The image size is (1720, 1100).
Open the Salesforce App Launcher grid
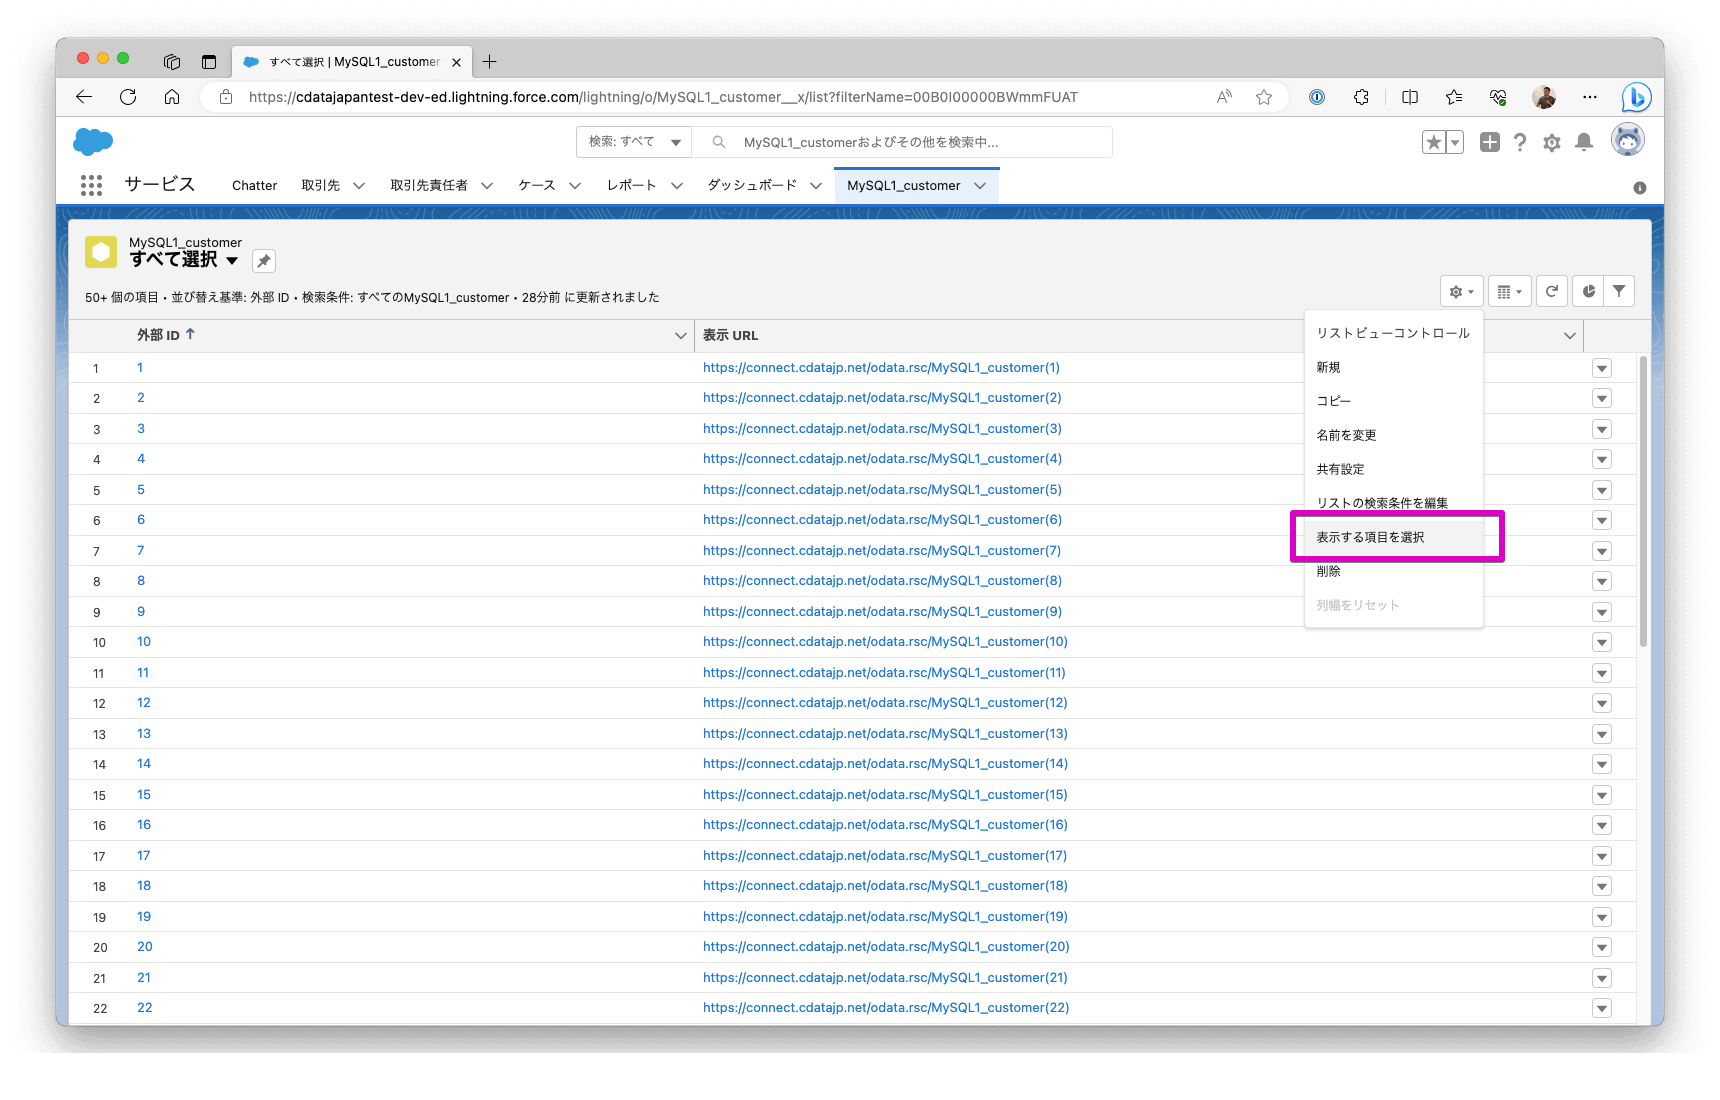[x=91, y=185]
